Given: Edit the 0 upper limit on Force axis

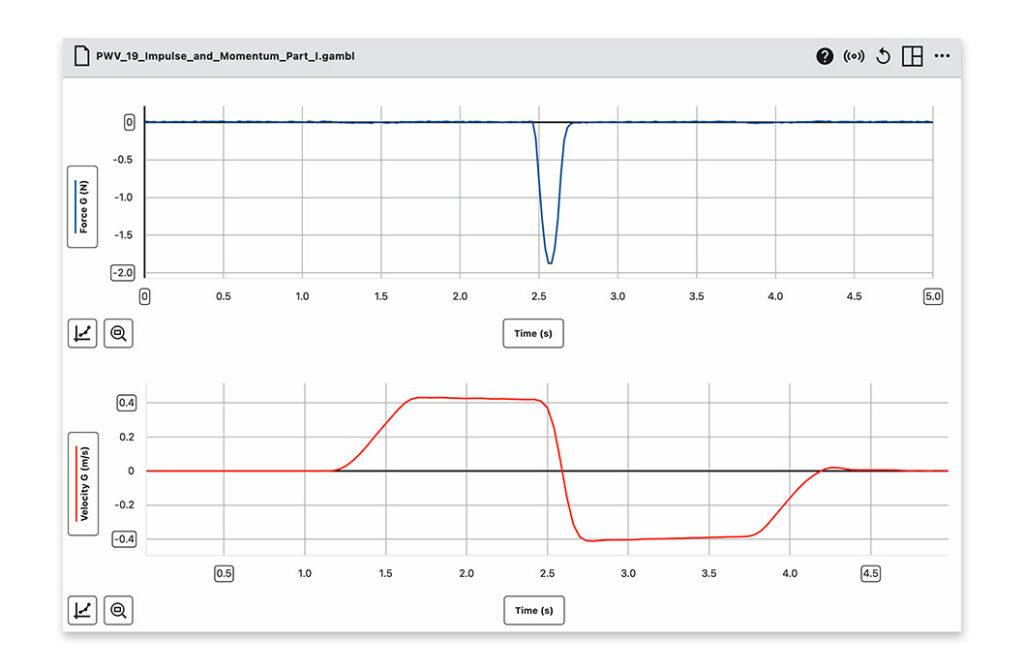Looking at the screenshot, I should click(129, 122).
